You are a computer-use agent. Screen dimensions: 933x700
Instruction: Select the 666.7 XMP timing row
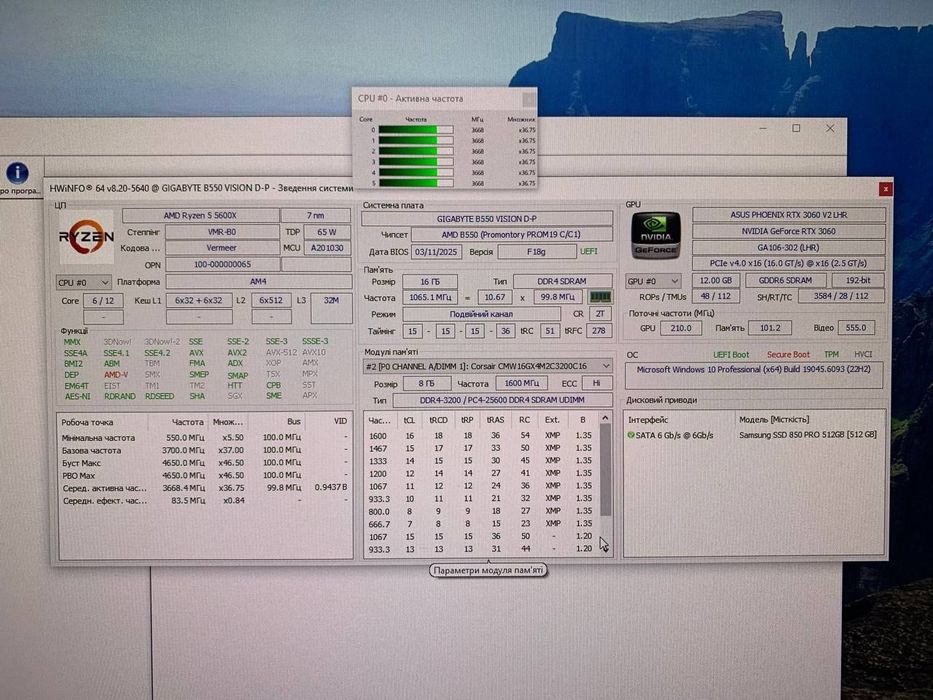[481, 524]
